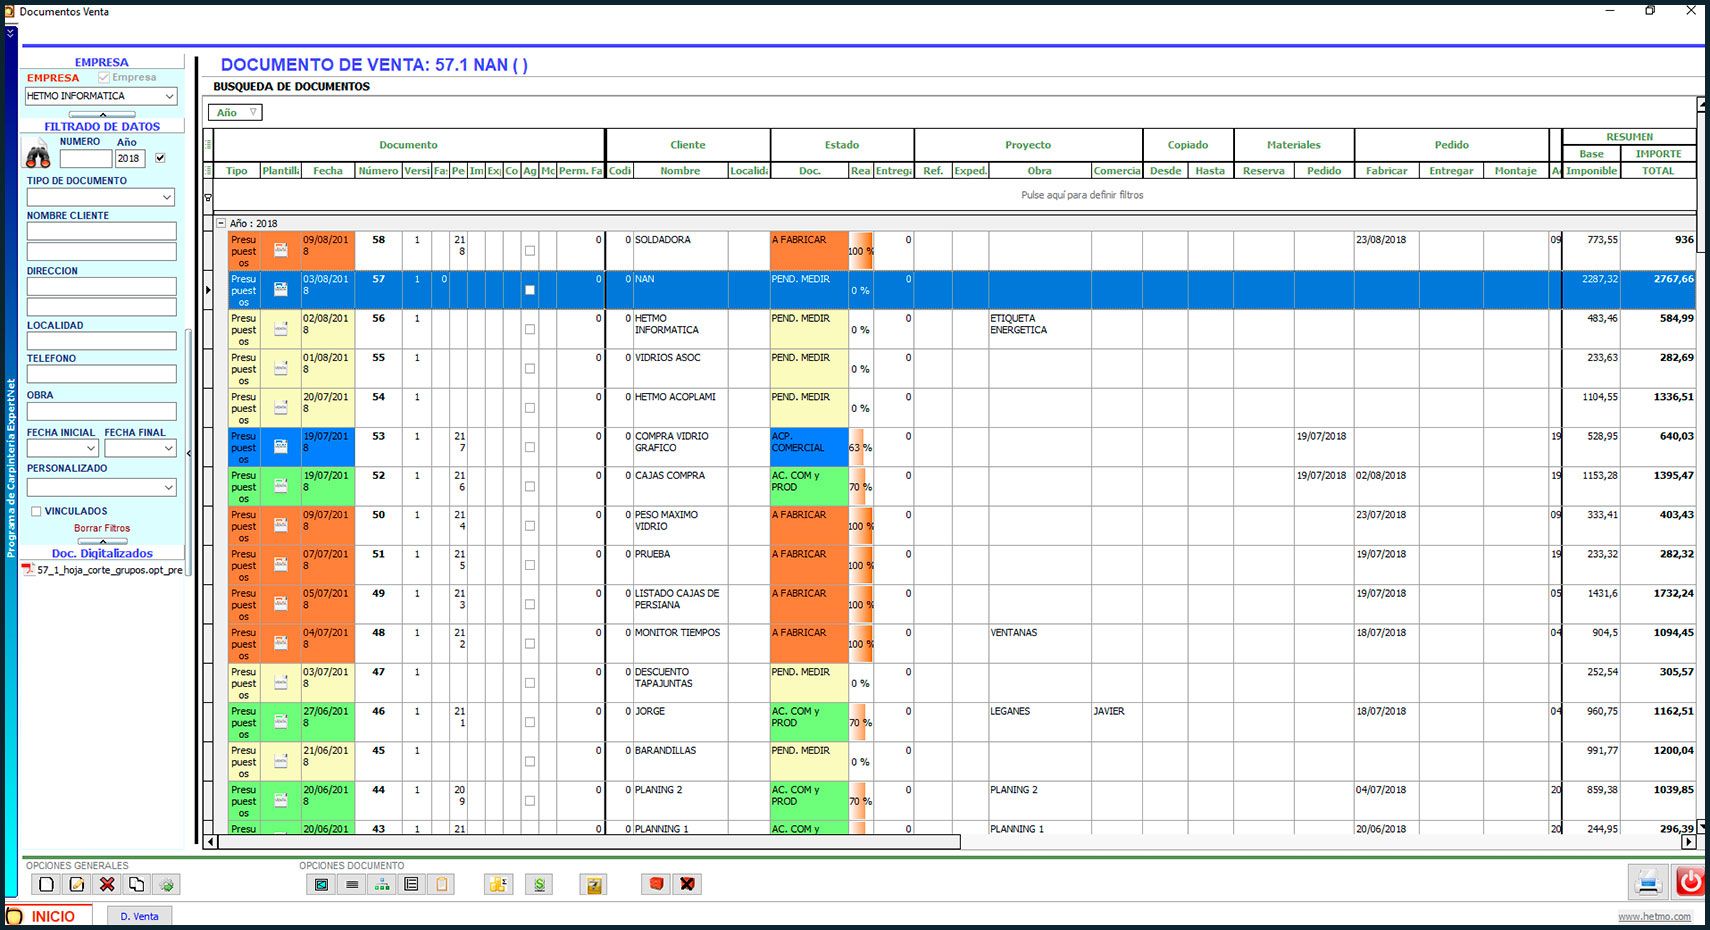Toggle the Año filter checkbox
1710x930 pixels.
tap(160, 158)
